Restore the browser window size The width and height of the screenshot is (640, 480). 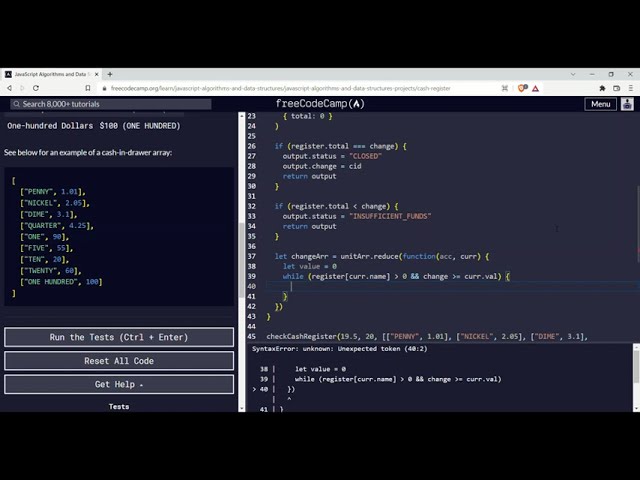point(611,74)
